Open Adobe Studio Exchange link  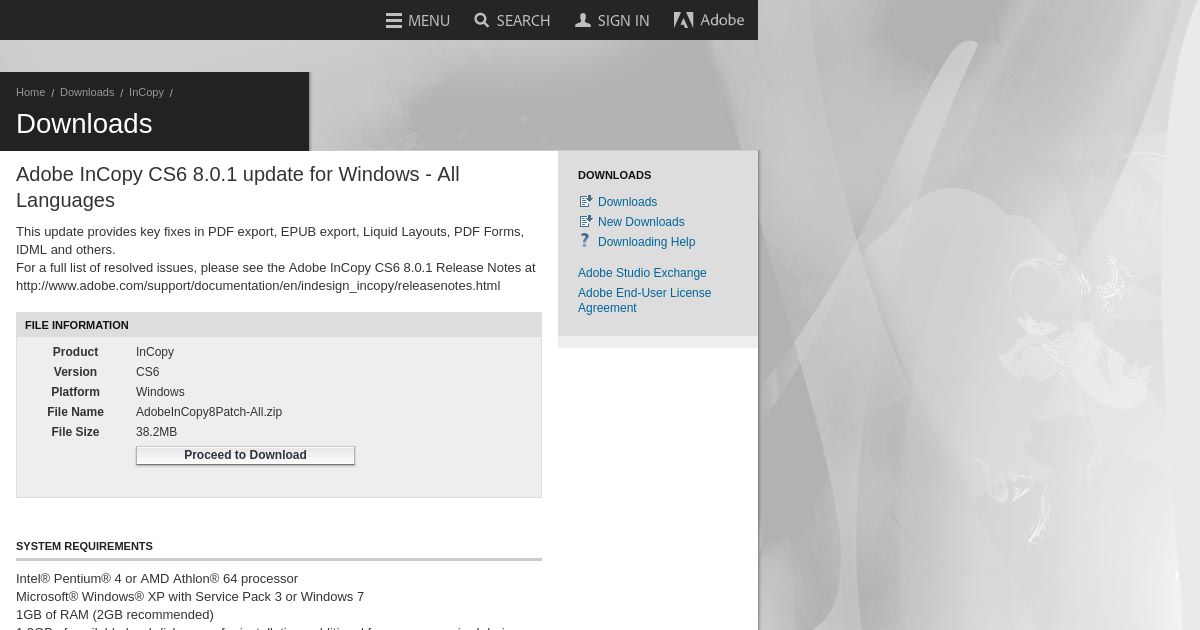(642, 273)
